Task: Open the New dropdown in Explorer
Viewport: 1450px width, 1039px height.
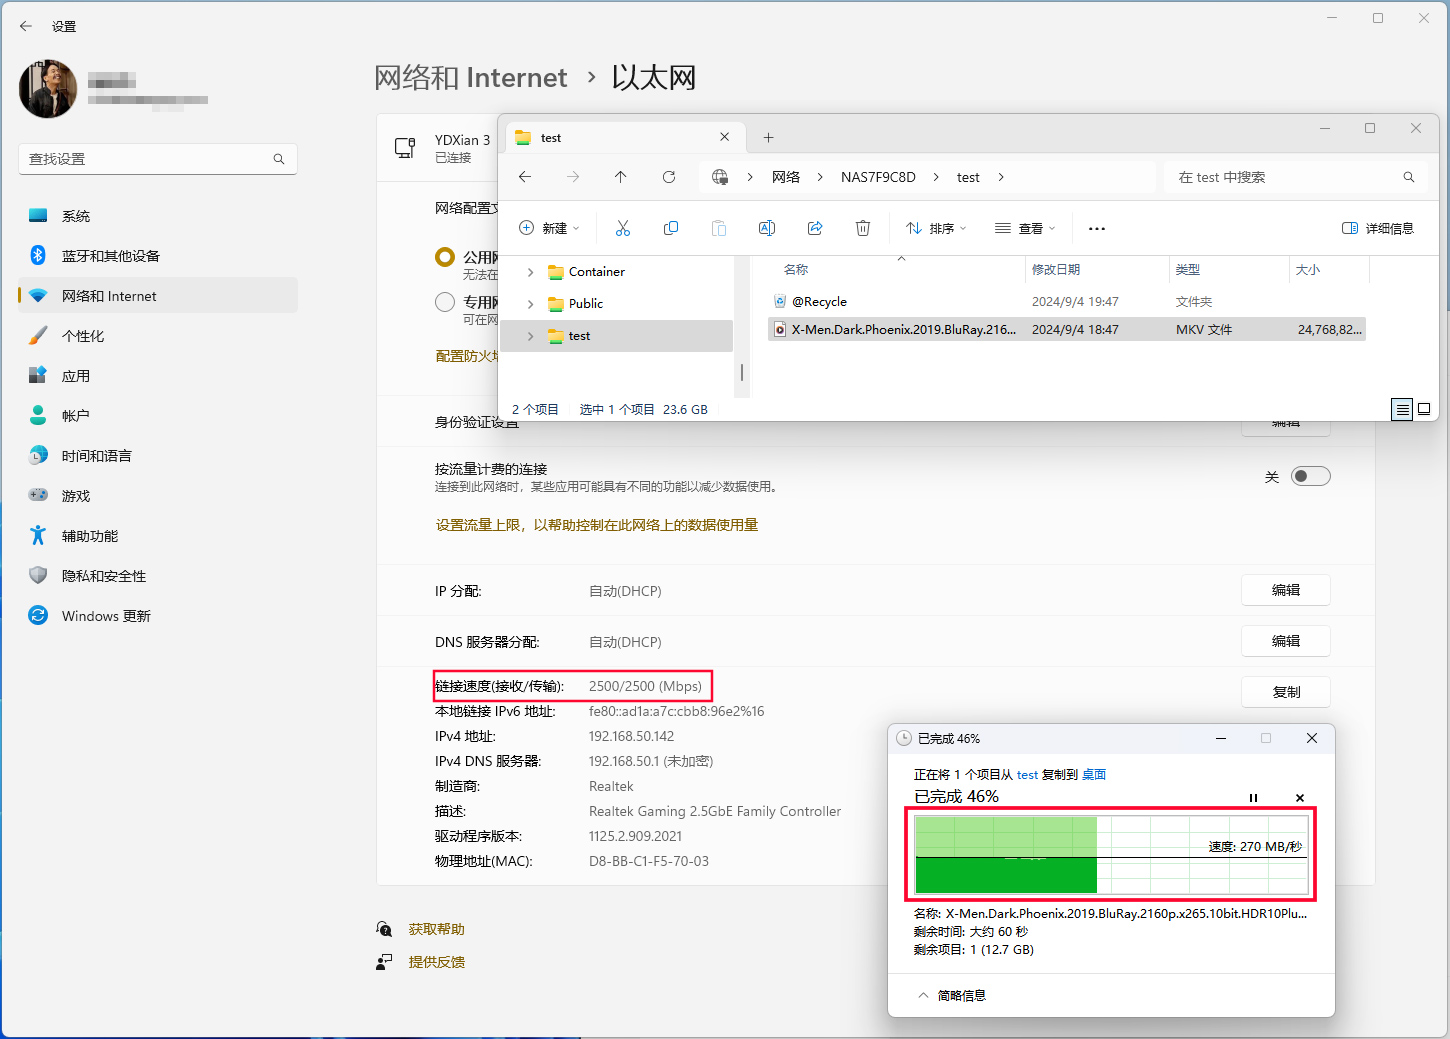Action: pos(549,229)
